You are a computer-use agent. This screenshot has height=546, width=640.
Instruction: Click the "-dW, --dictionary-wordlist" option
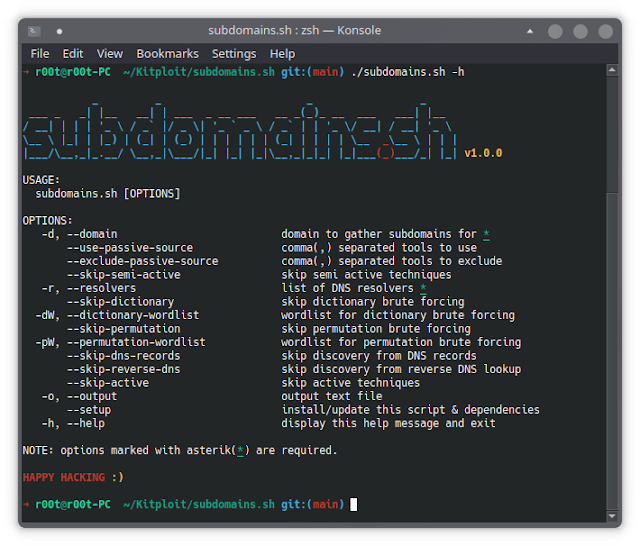117,315
